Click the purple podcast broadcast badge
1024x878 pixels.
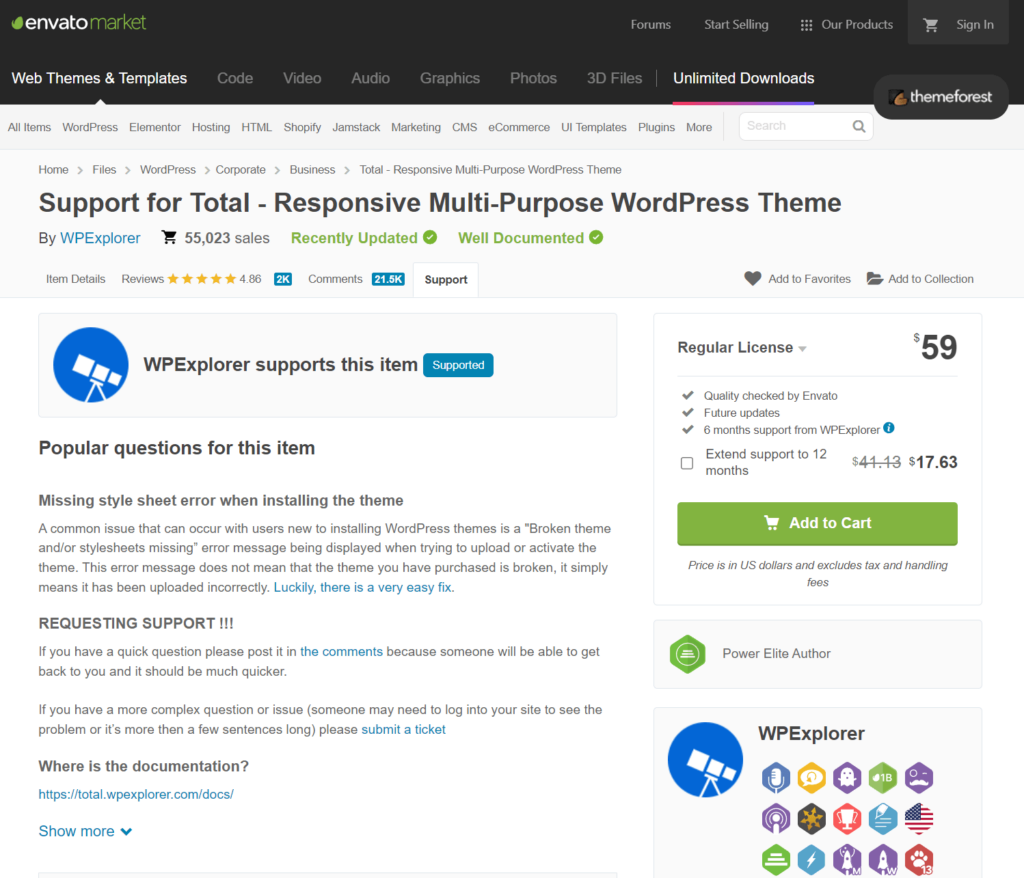click(x=776, y=819)
